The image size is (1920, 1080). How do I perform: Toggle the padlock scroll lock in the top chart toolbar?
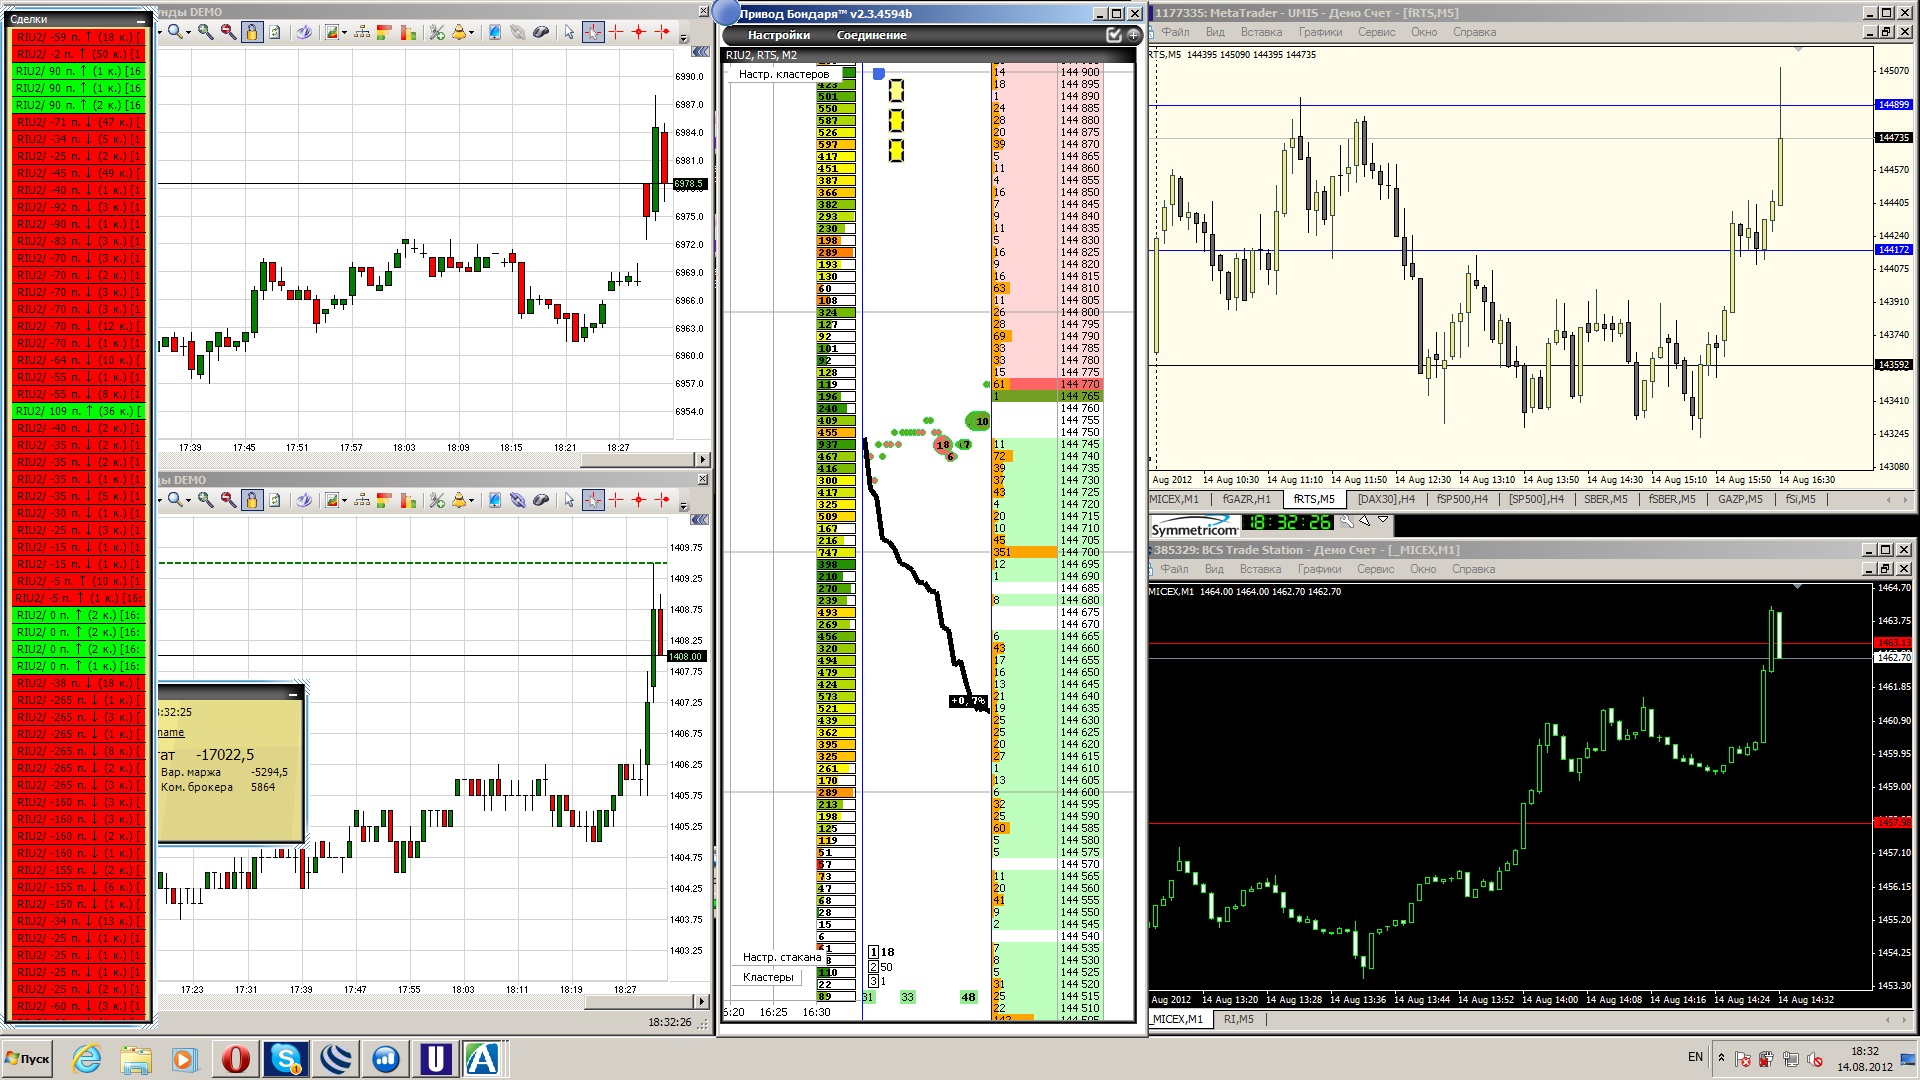[251, 32]
